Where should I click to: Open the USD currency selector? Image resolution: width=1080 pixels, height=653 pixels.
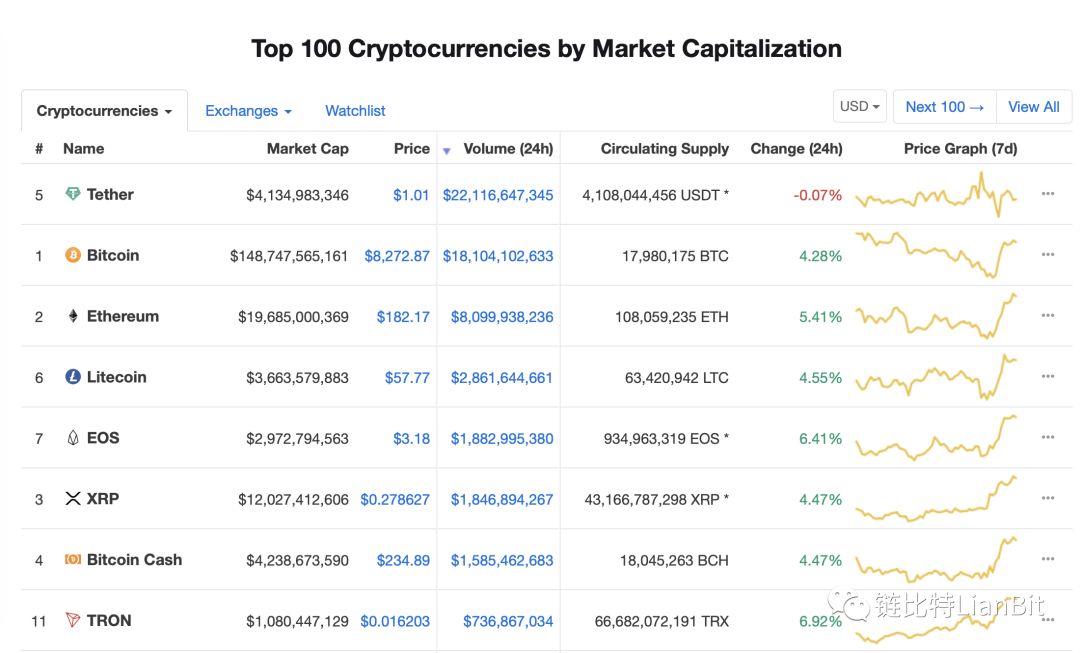(x=859, y=107)
